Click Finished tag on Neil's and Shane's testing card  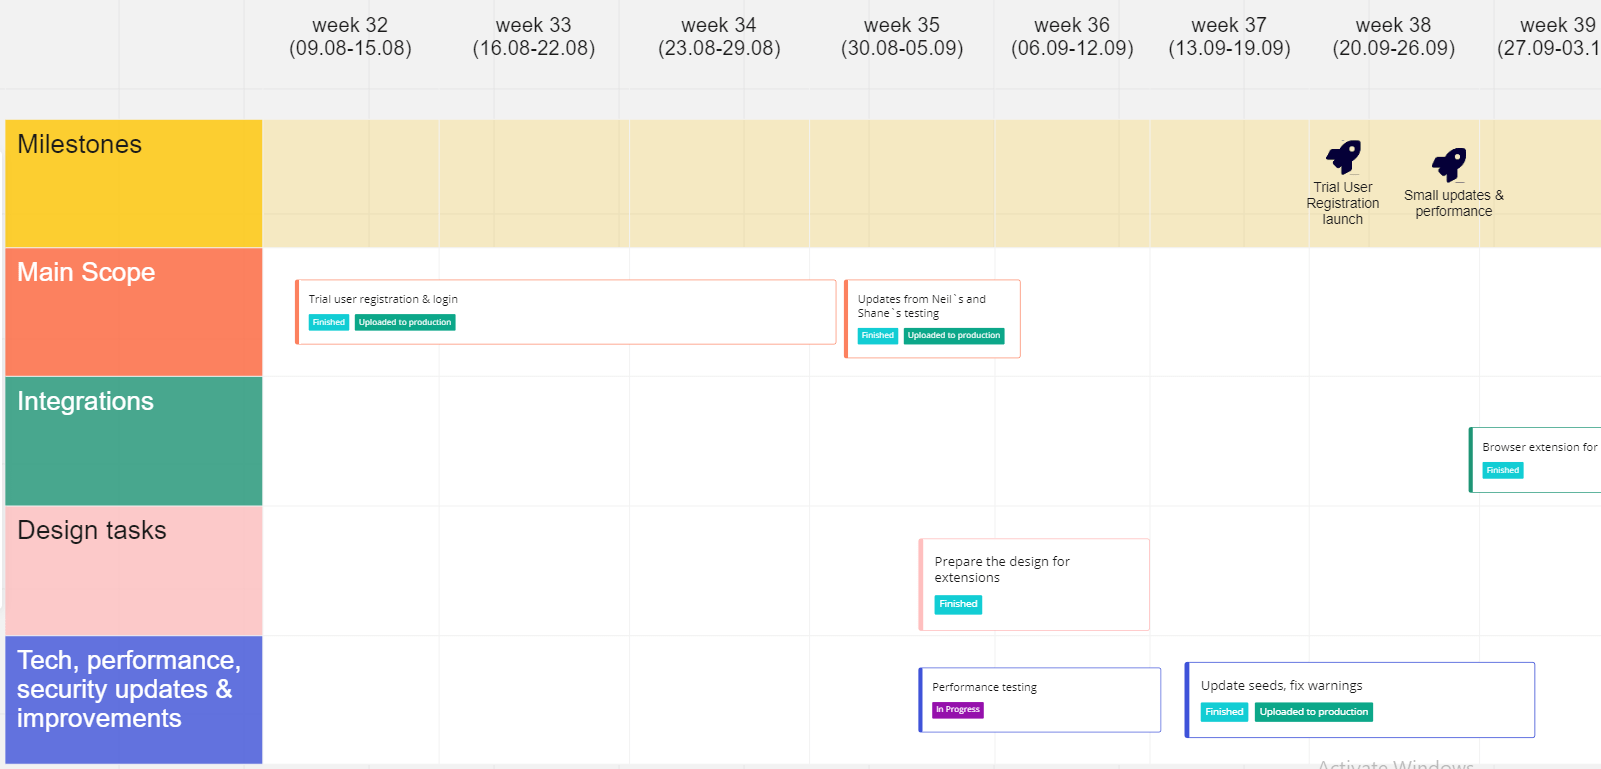(877, 336)
